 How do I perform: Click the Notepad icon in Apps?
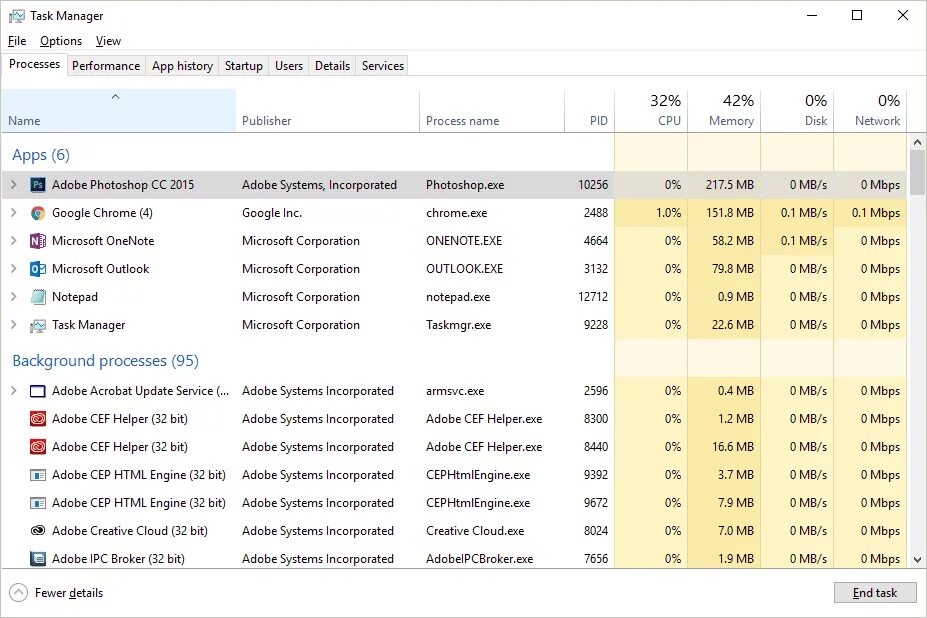38,297
